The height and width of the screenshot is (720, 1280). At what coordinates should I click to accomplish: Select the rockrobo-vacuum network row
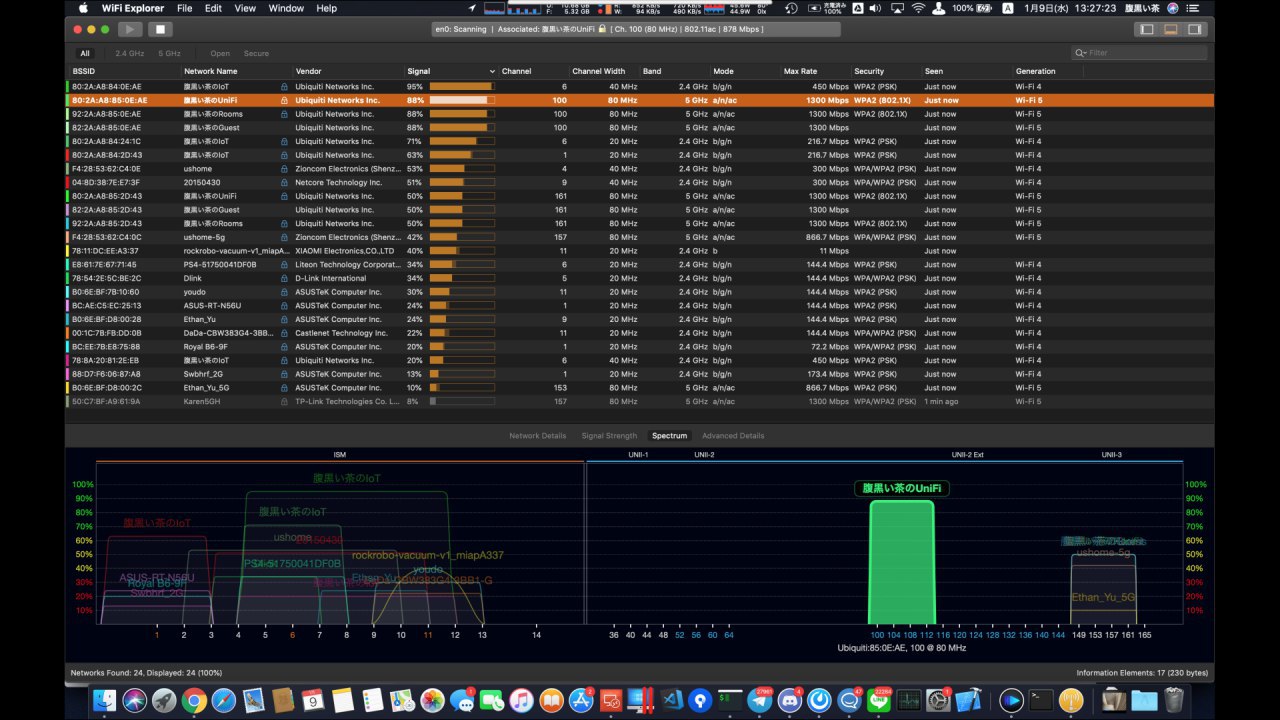pyautogui.click(x=640, y=251)
